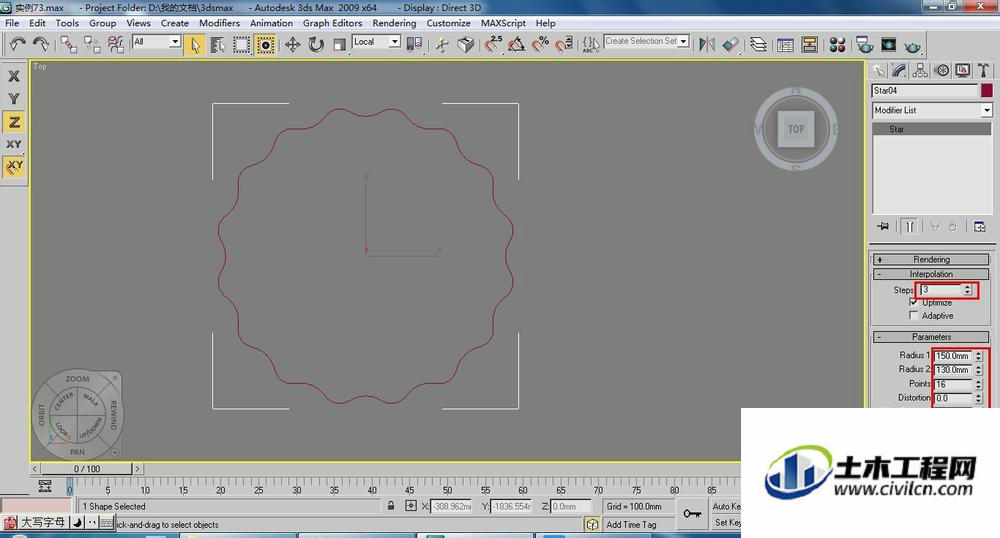The width and height of the screenshot is (1000, 538).
Task: Click the Undo arrow icon
Action: (17, 44)
